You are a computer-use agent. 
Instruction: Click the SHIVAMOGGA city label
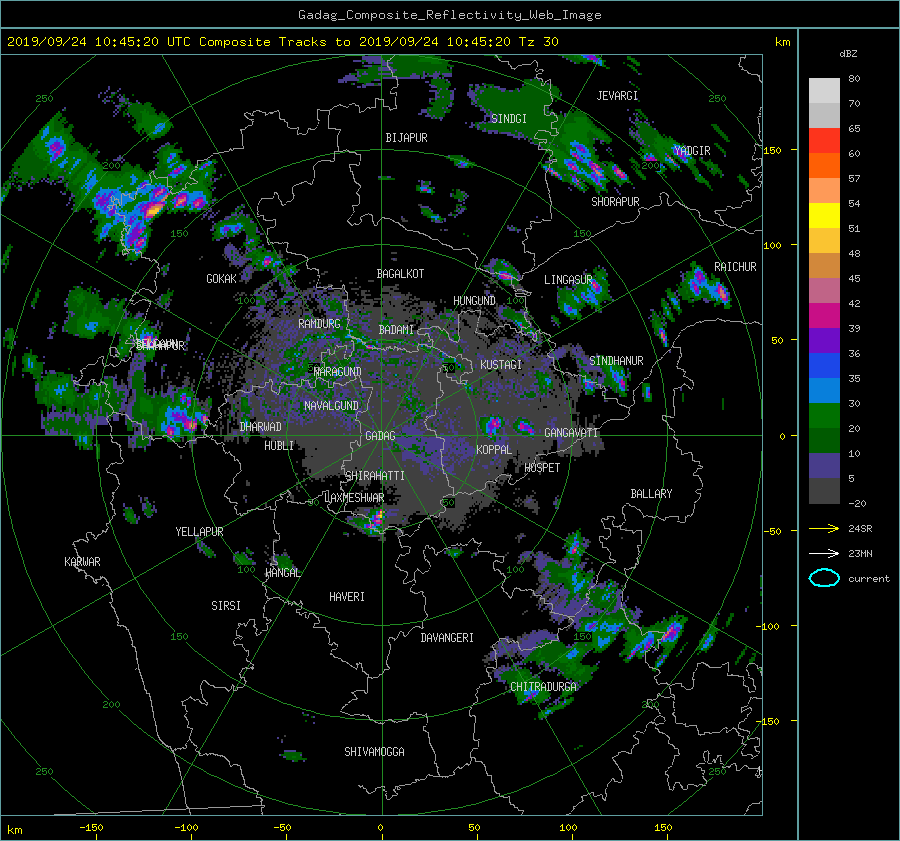pyautogui.click(x=374, y=752)
